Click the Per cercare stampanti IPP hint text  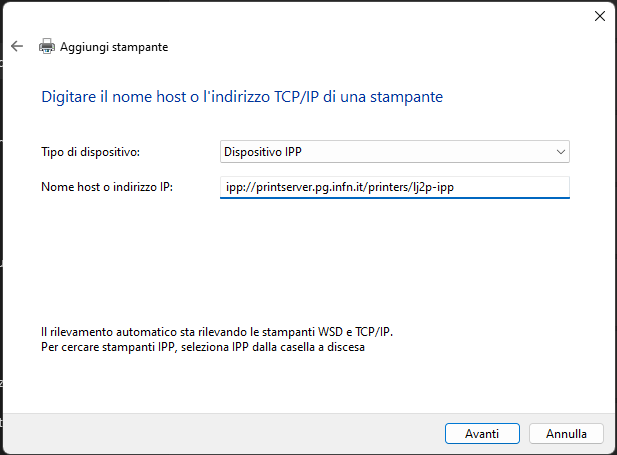(203, 347)
